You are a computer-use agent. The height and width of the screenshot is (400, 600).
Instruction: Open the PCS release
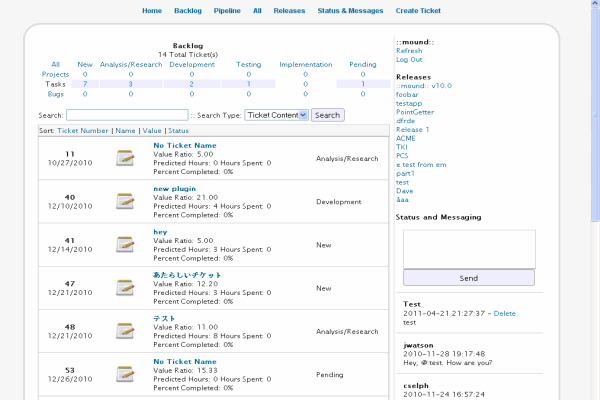402,156
